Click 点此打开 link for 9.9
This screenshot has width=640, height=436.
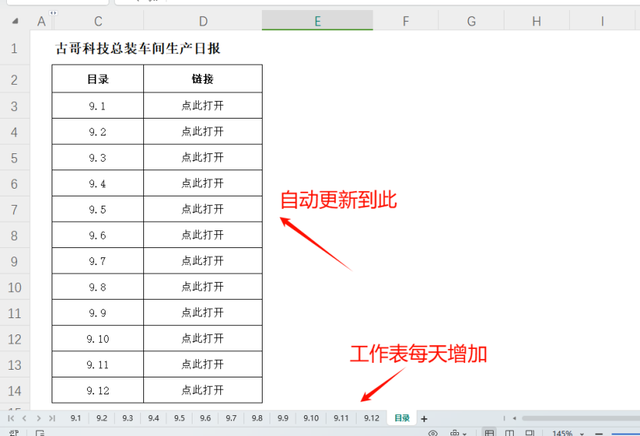coord(202,312)
